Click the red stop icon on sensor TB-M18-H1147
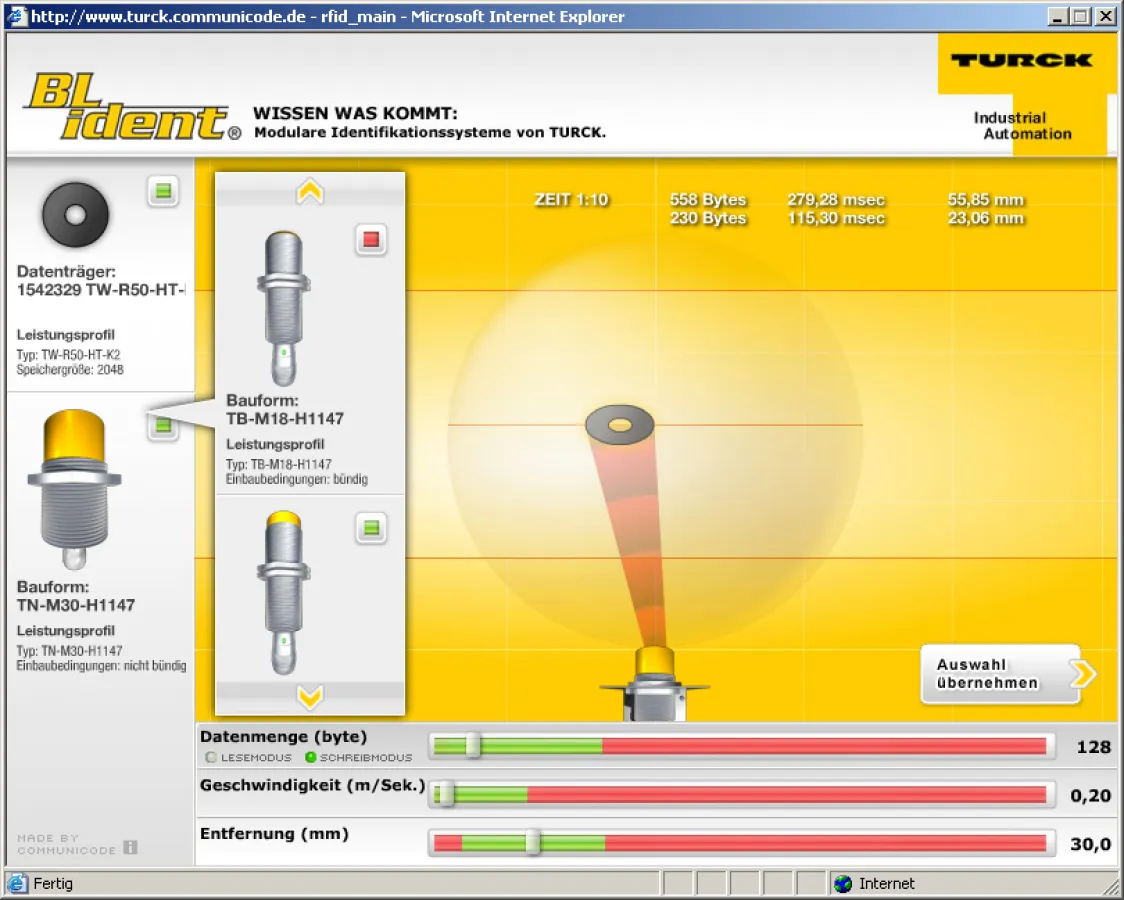 click(x=371, y=240)
